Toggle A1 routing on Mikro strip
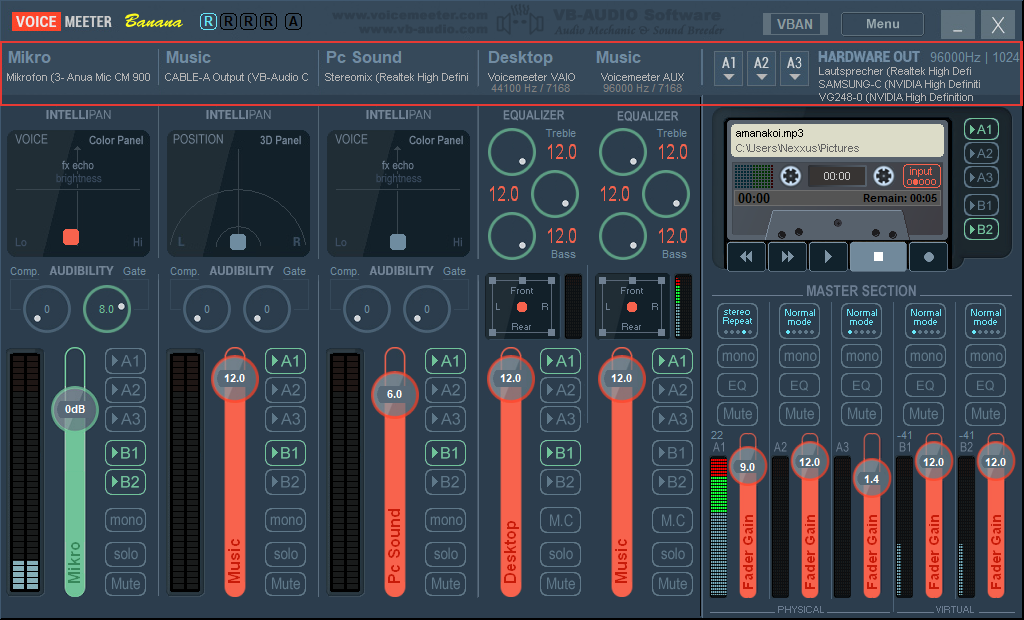This screenshot has height=620, width=1024. [125, 361]
